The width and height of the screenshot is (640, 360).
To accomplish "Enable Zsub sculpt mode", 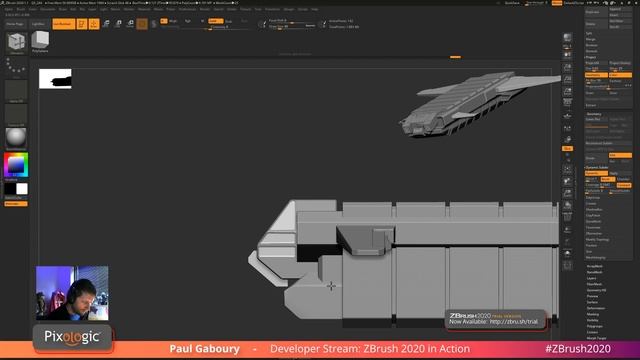I will [229, 21].
